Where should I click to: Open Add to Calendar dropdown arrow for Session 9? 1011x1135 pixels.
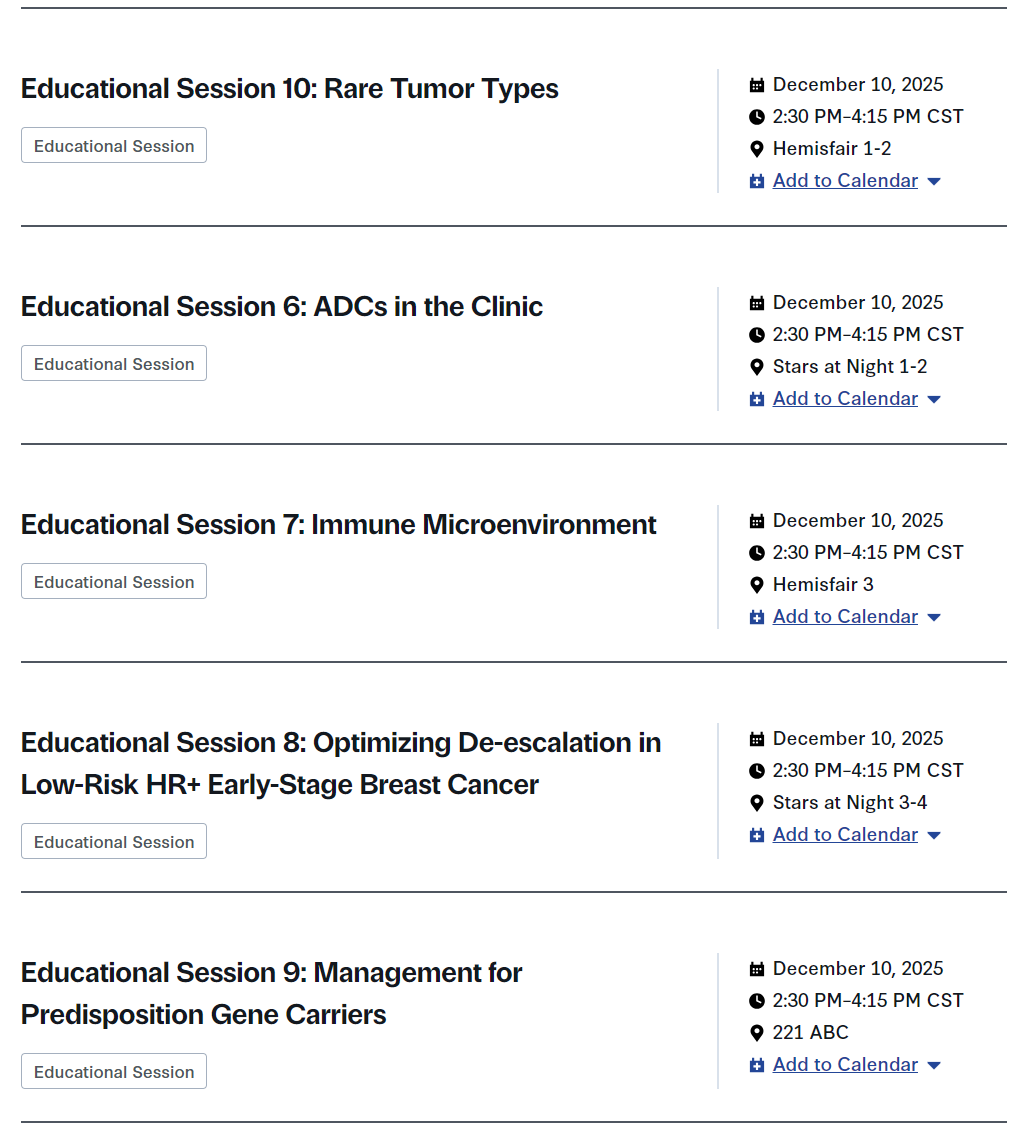[x=934, y=1066]
